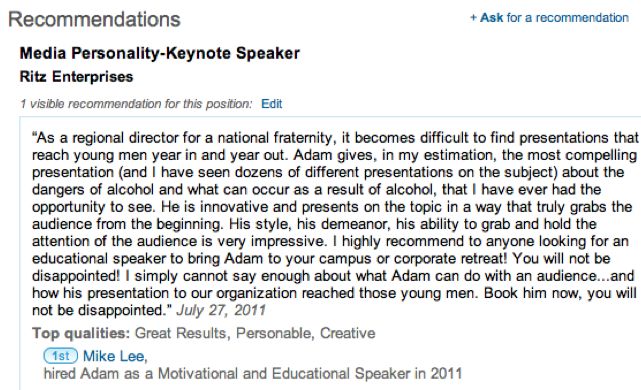Click the 1st degree connection badge
The height and width of the screenshot is (390, 641).
tap(61, 356)
